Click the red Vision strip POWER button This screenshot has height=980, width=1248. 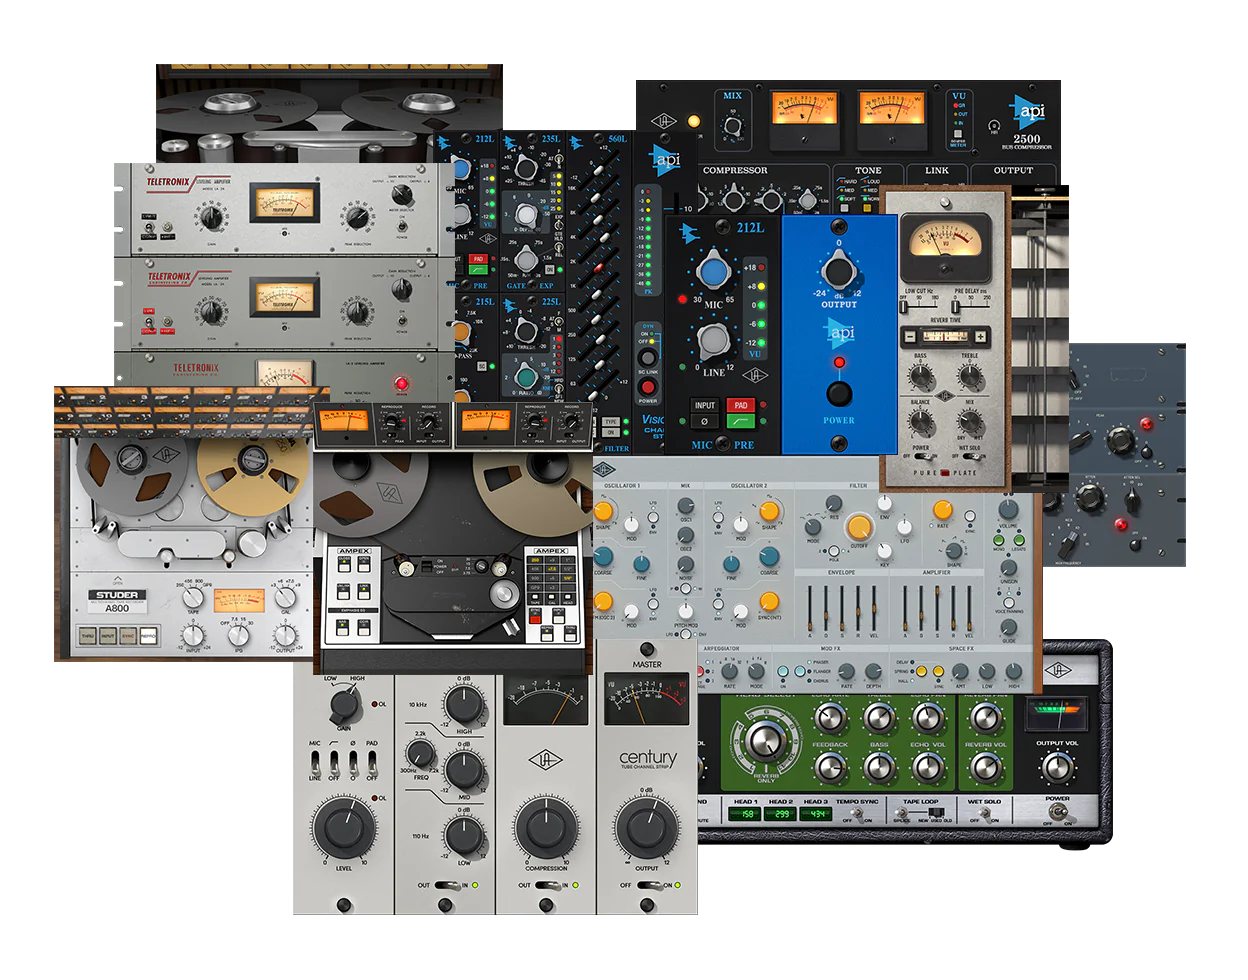(x=648, y=386)
